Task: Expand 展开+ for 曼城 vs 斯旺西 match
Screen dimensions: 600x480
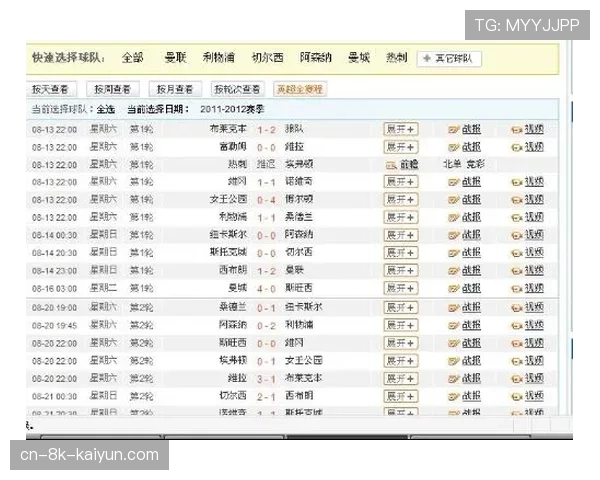Action: [401, 288]
